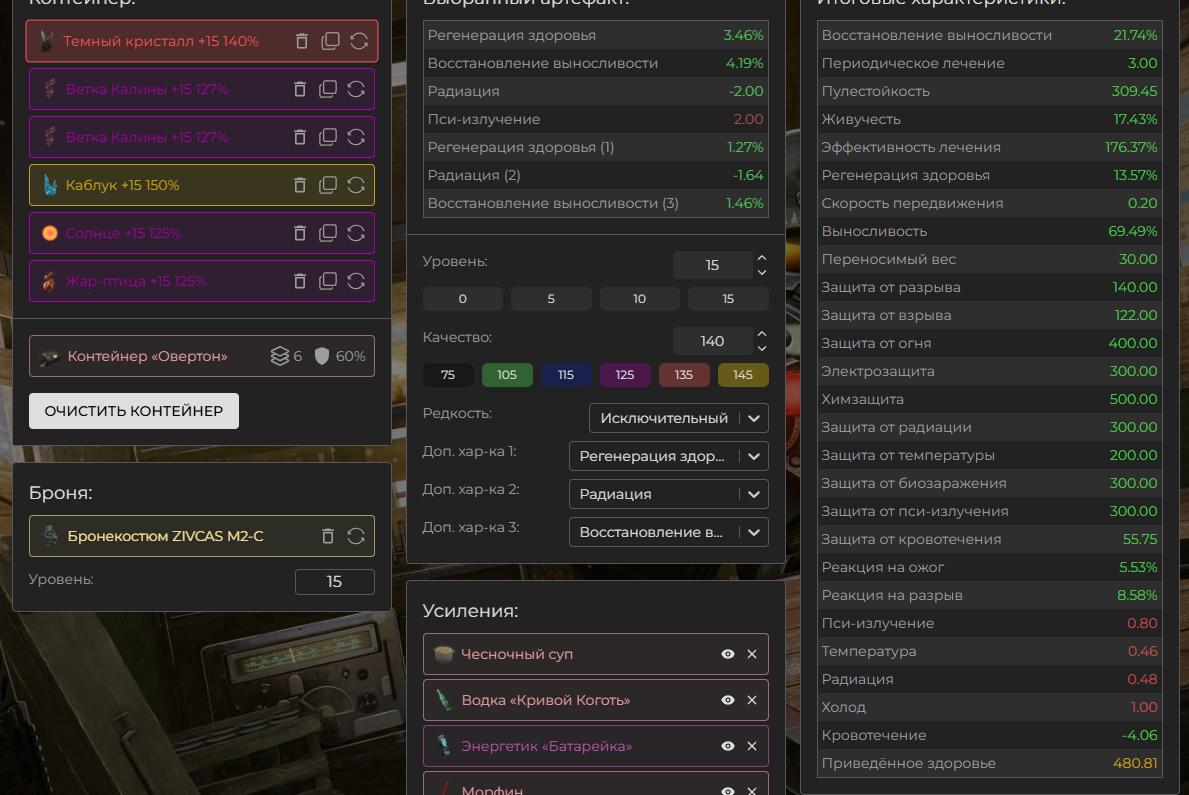Open the Редкость dropdown
Image resolution: width=1189 pixels, height=795 pixels.
tap(679, 418)
